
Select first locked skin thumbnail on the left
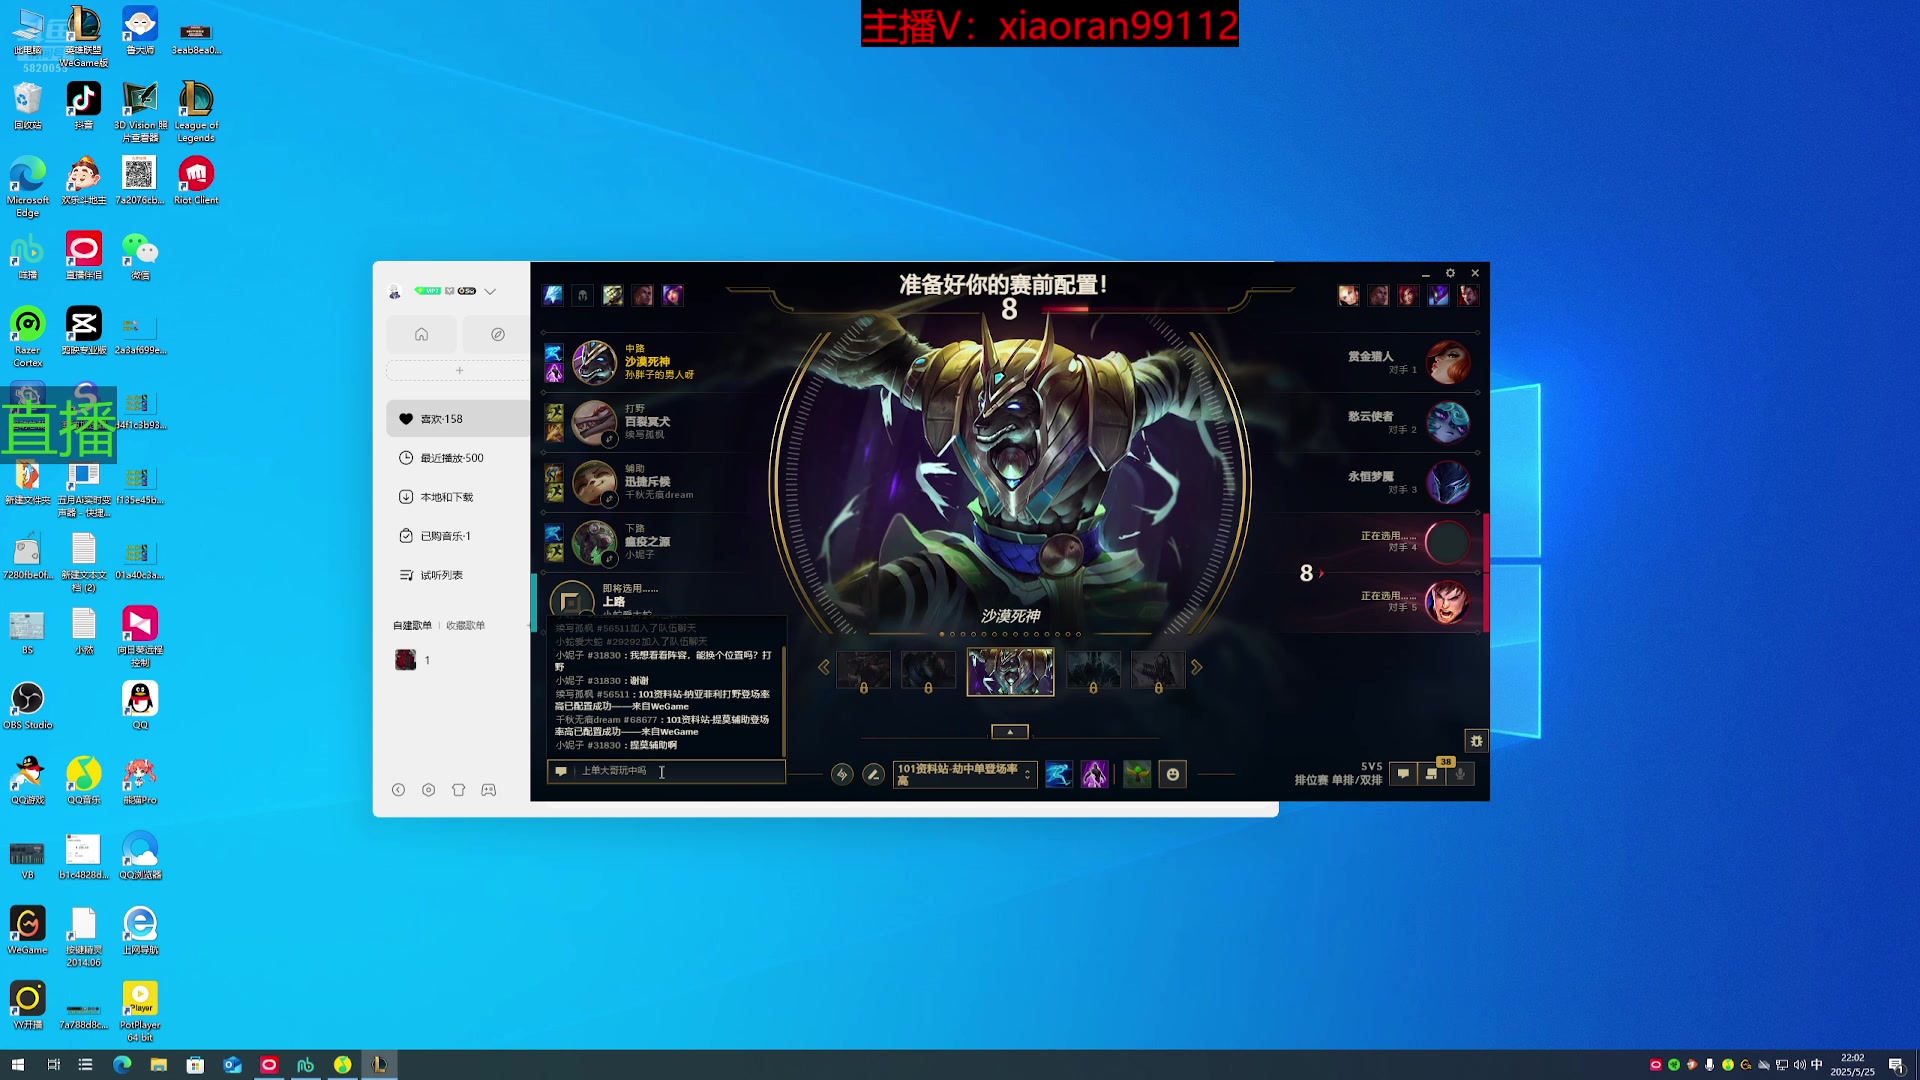[x=863, y=670]
